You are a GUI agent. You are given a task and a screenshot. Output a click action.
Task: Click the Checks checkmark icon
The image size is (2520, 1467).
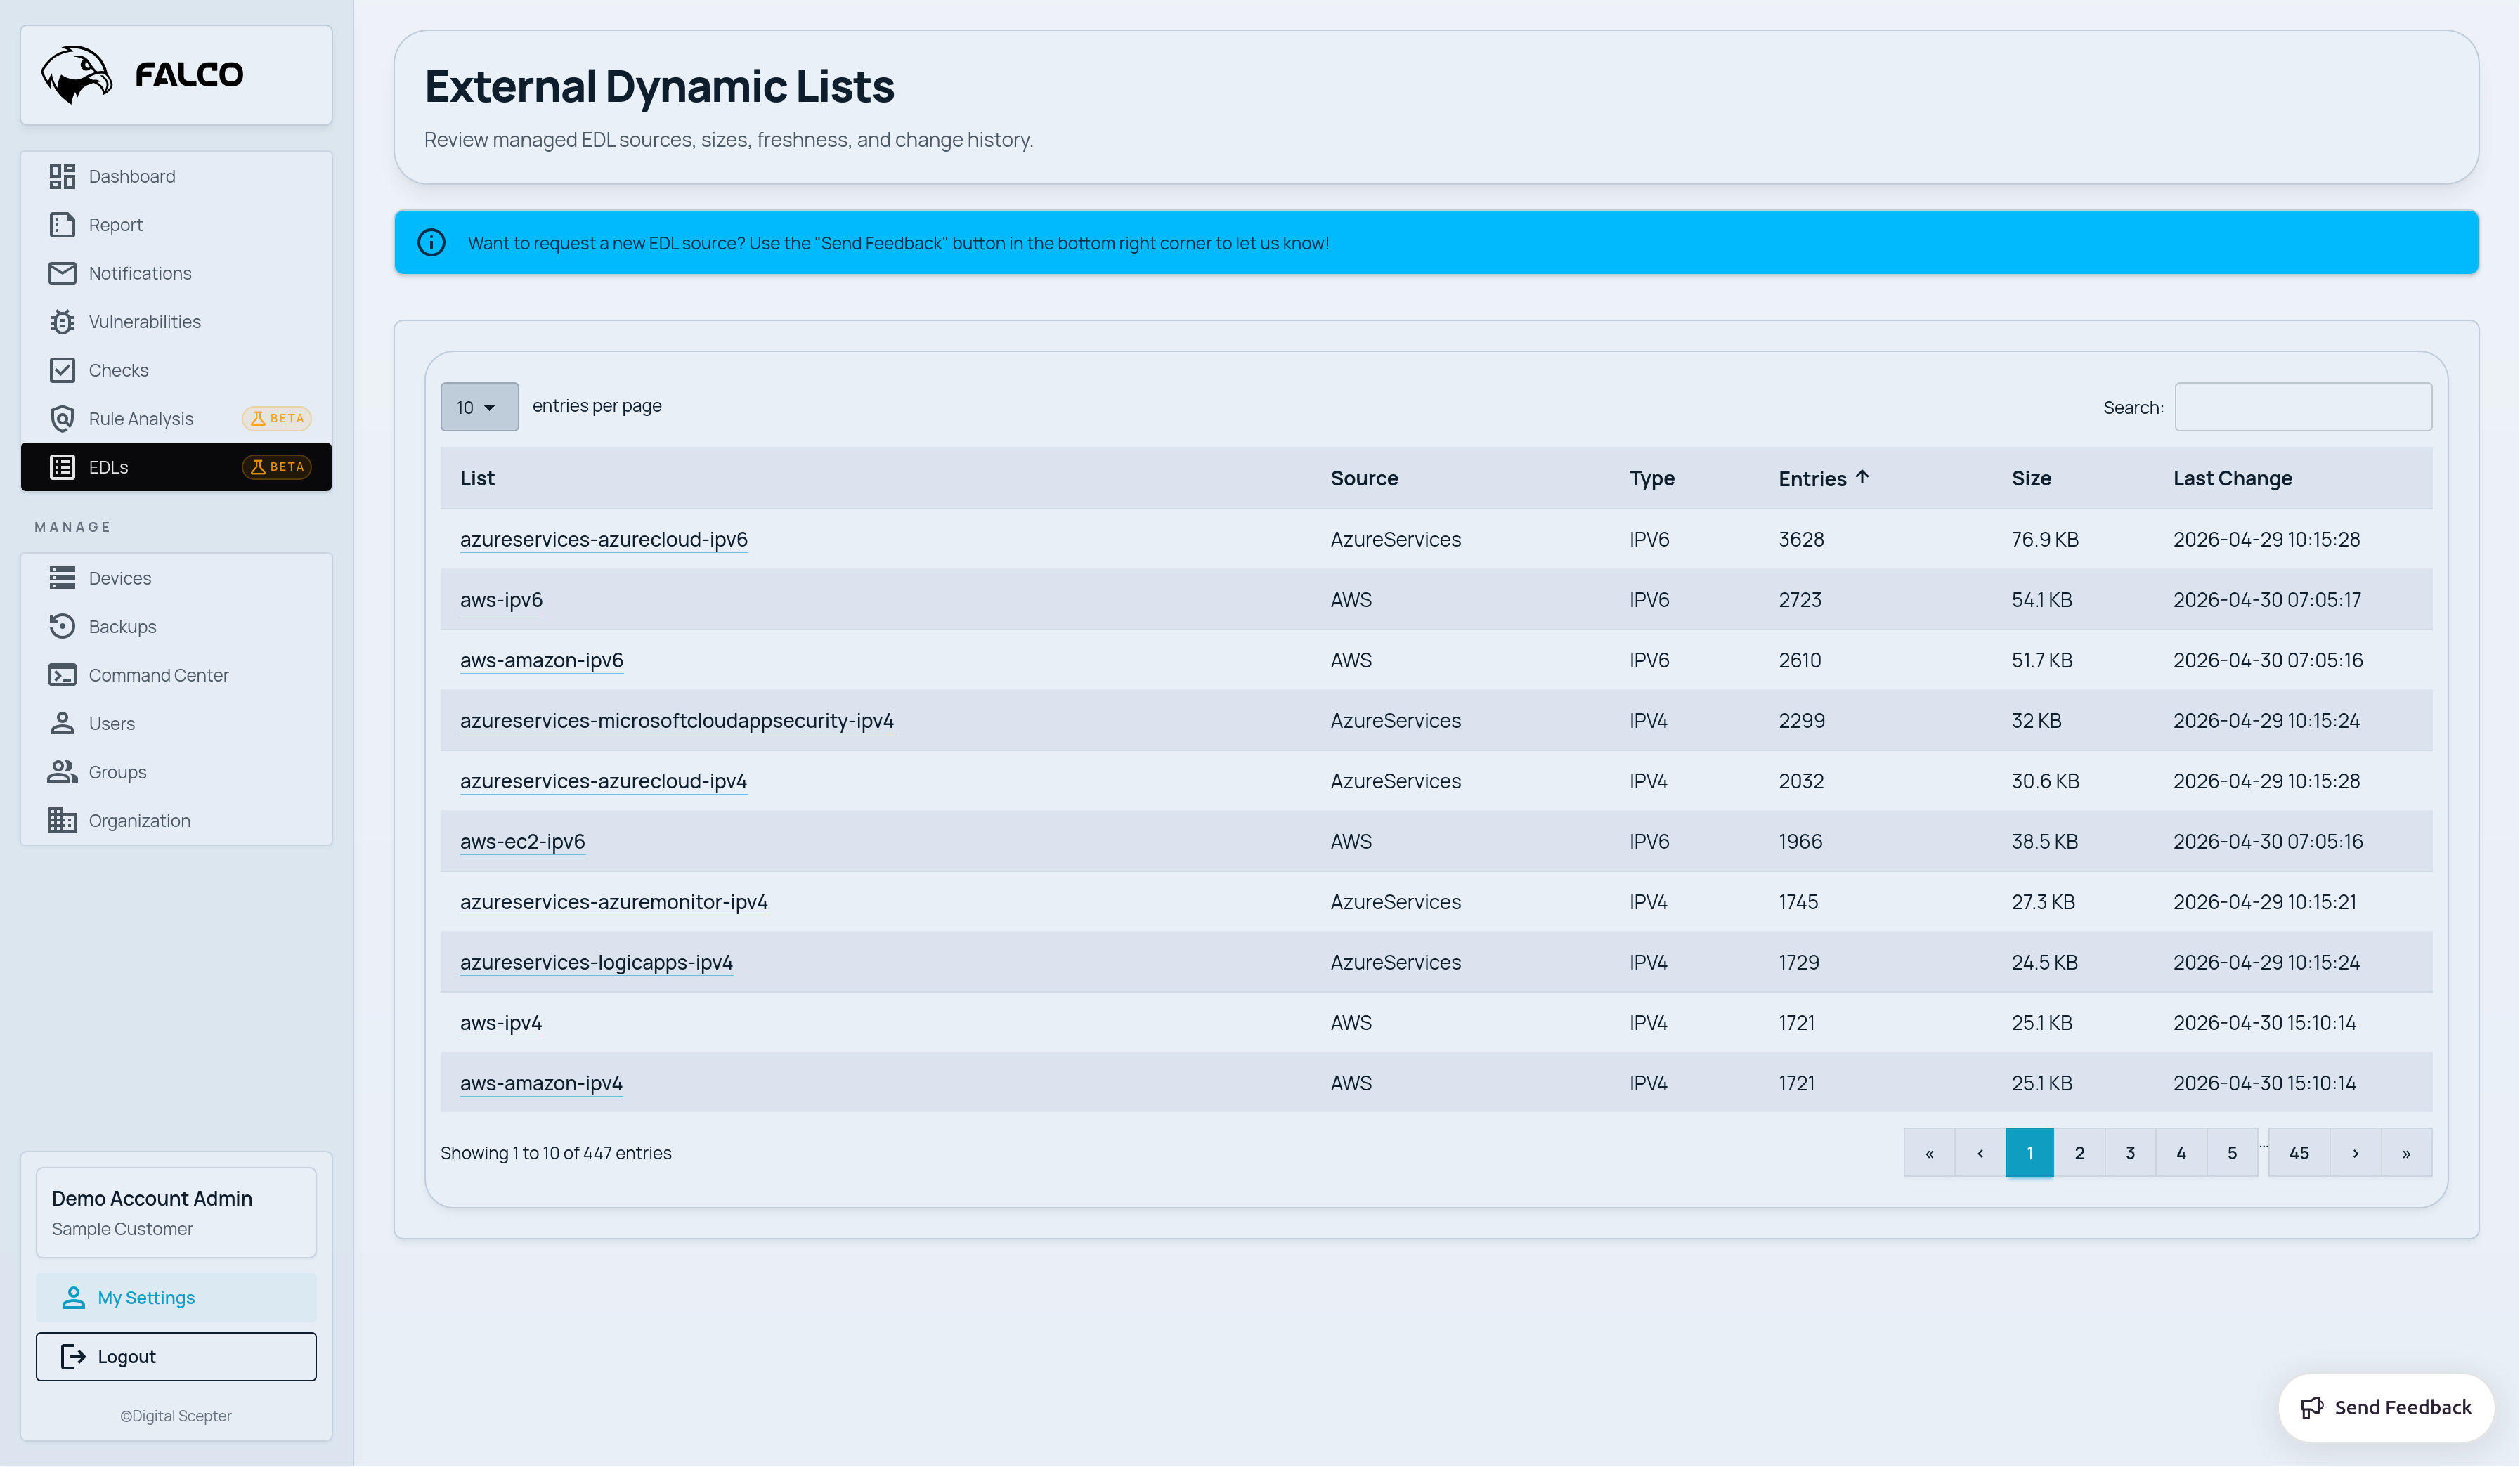[62, 370]
